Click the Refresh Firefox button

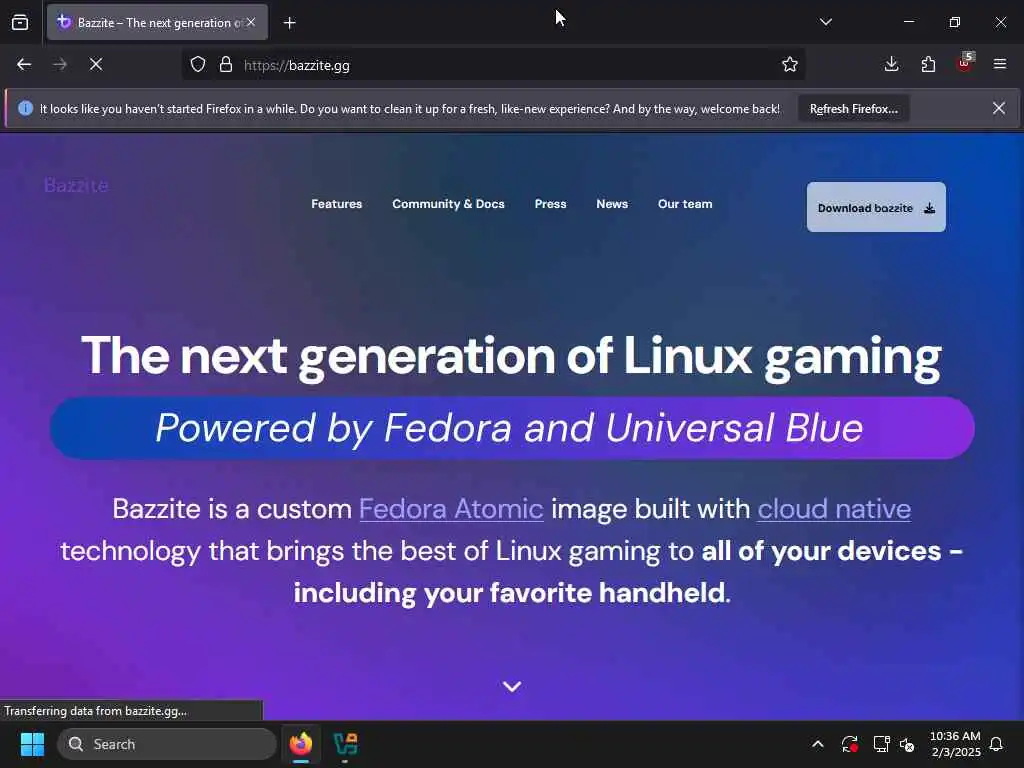(854, 109)
